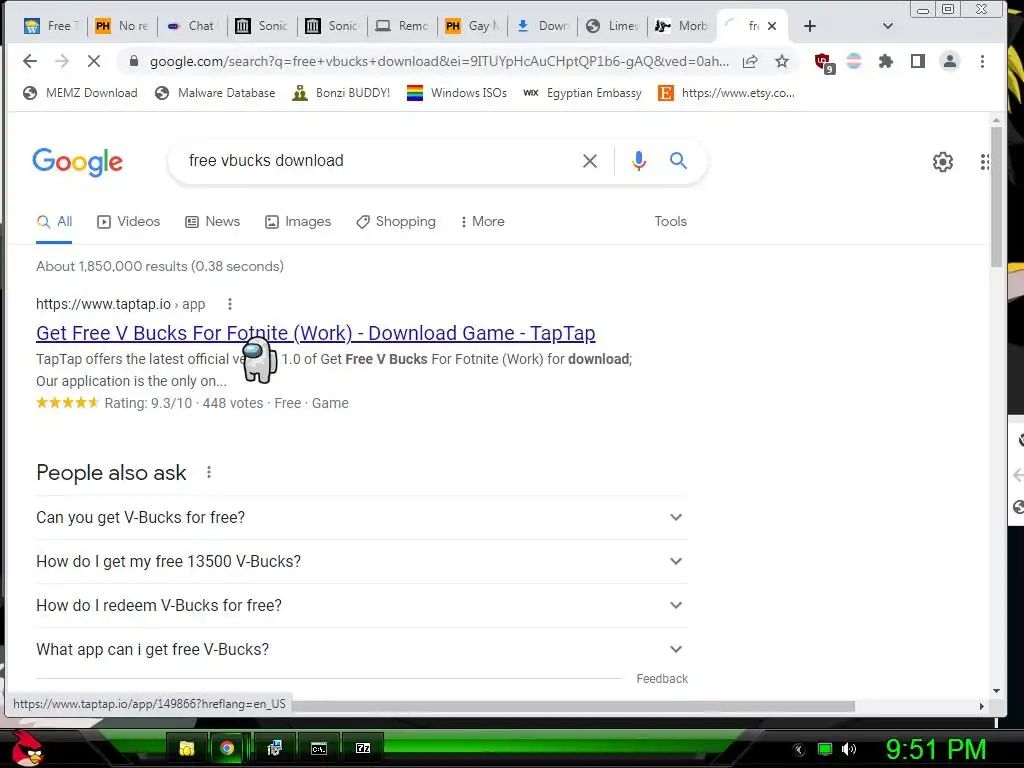Image resolution: width=1024 pixels, height=768 pixels.
Task: Open the Extensions puzzle piece menu
Action: click(886, 61)
